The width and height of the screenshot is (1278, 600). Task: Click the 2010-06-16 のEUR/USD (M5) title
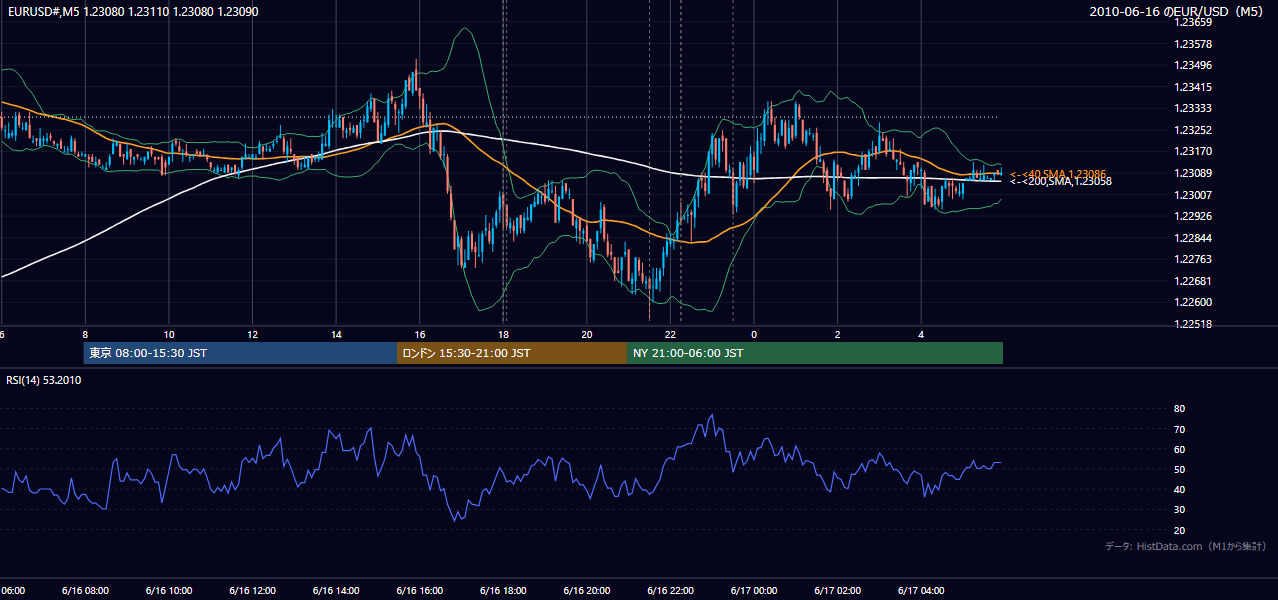coord(1178,11)
